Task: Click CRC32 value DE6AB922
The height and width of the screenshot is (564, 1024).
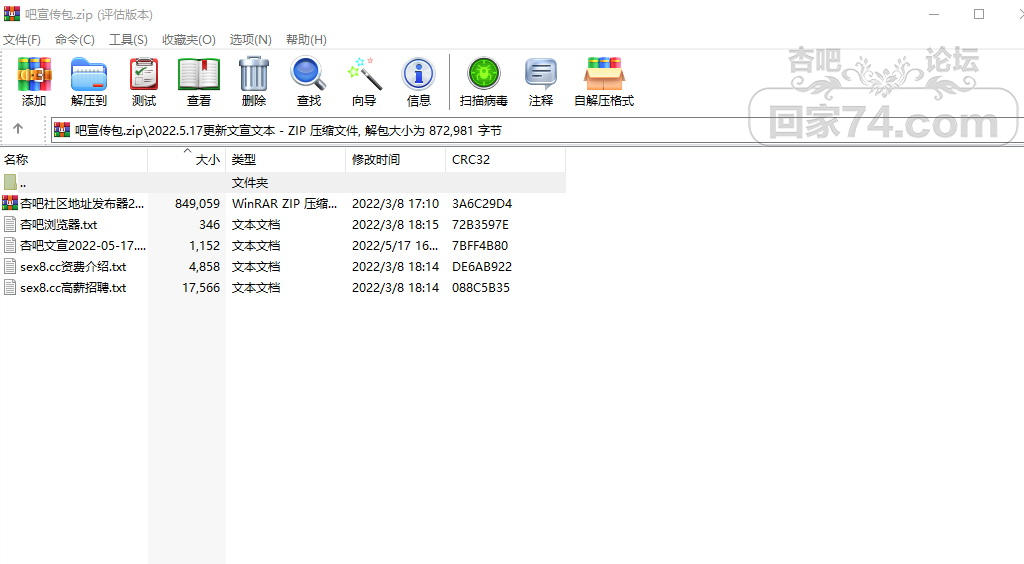Action: [x=482, y=266]
